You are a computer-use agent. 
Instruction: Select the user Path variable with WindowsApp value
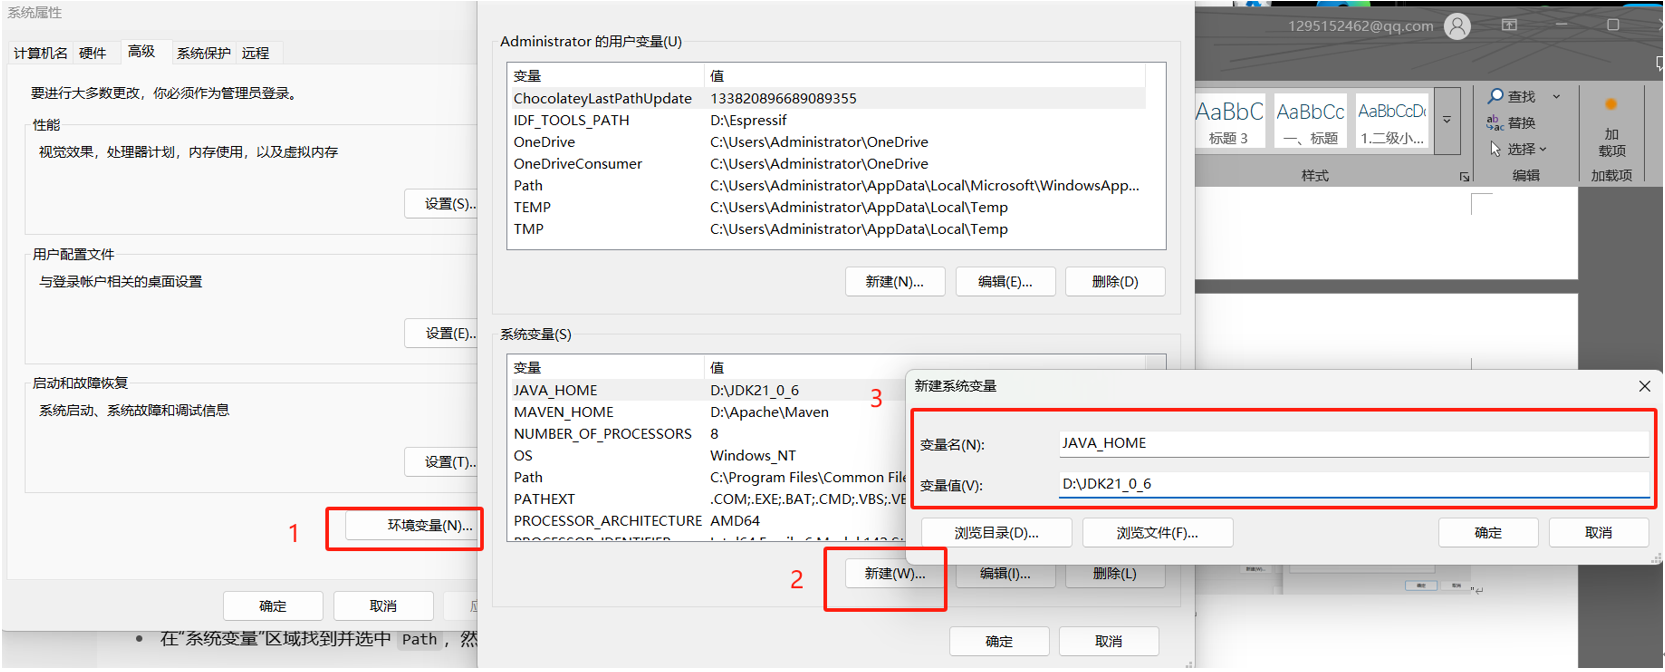pyautogui.click(x=827, y=185)
